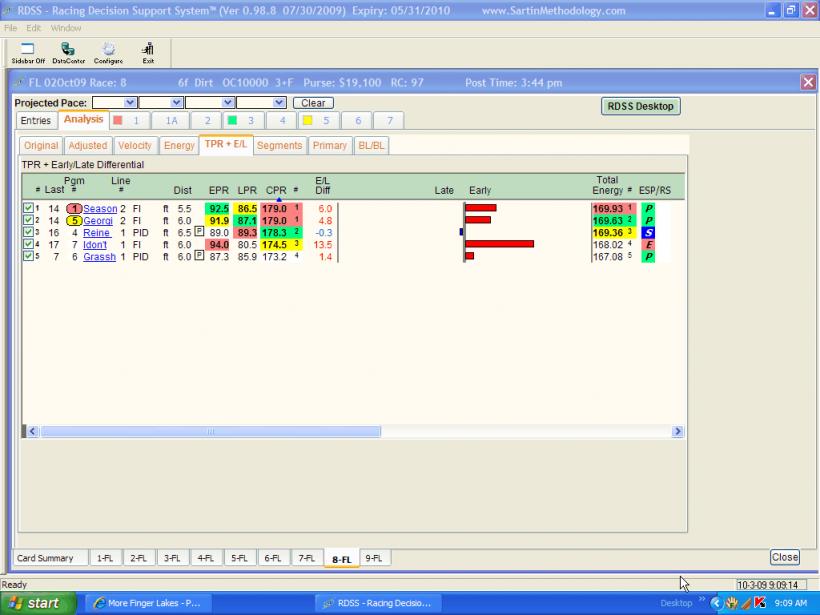
Task: Go to race tab 9-FL
Action: (374, 558)
